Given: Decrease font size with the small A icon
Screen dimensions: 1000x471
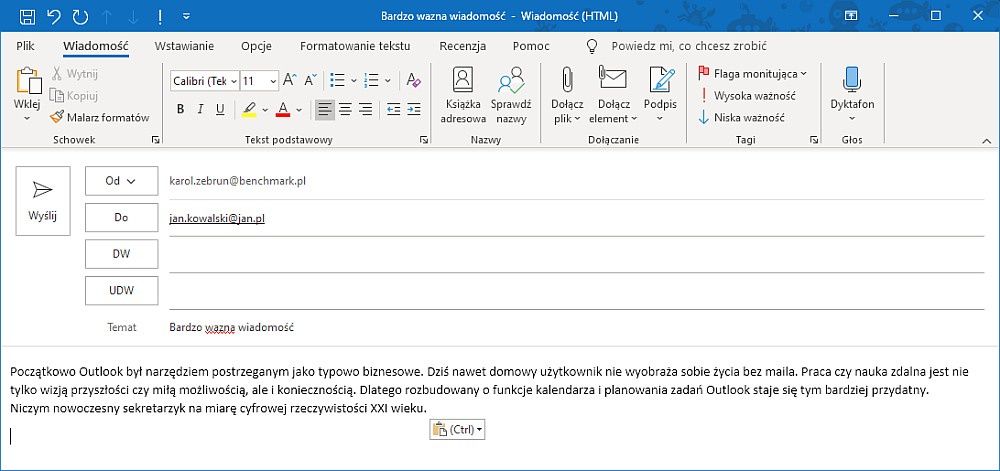Looking at the screenshot, I should pyautogui.click(x=311, y=80).
